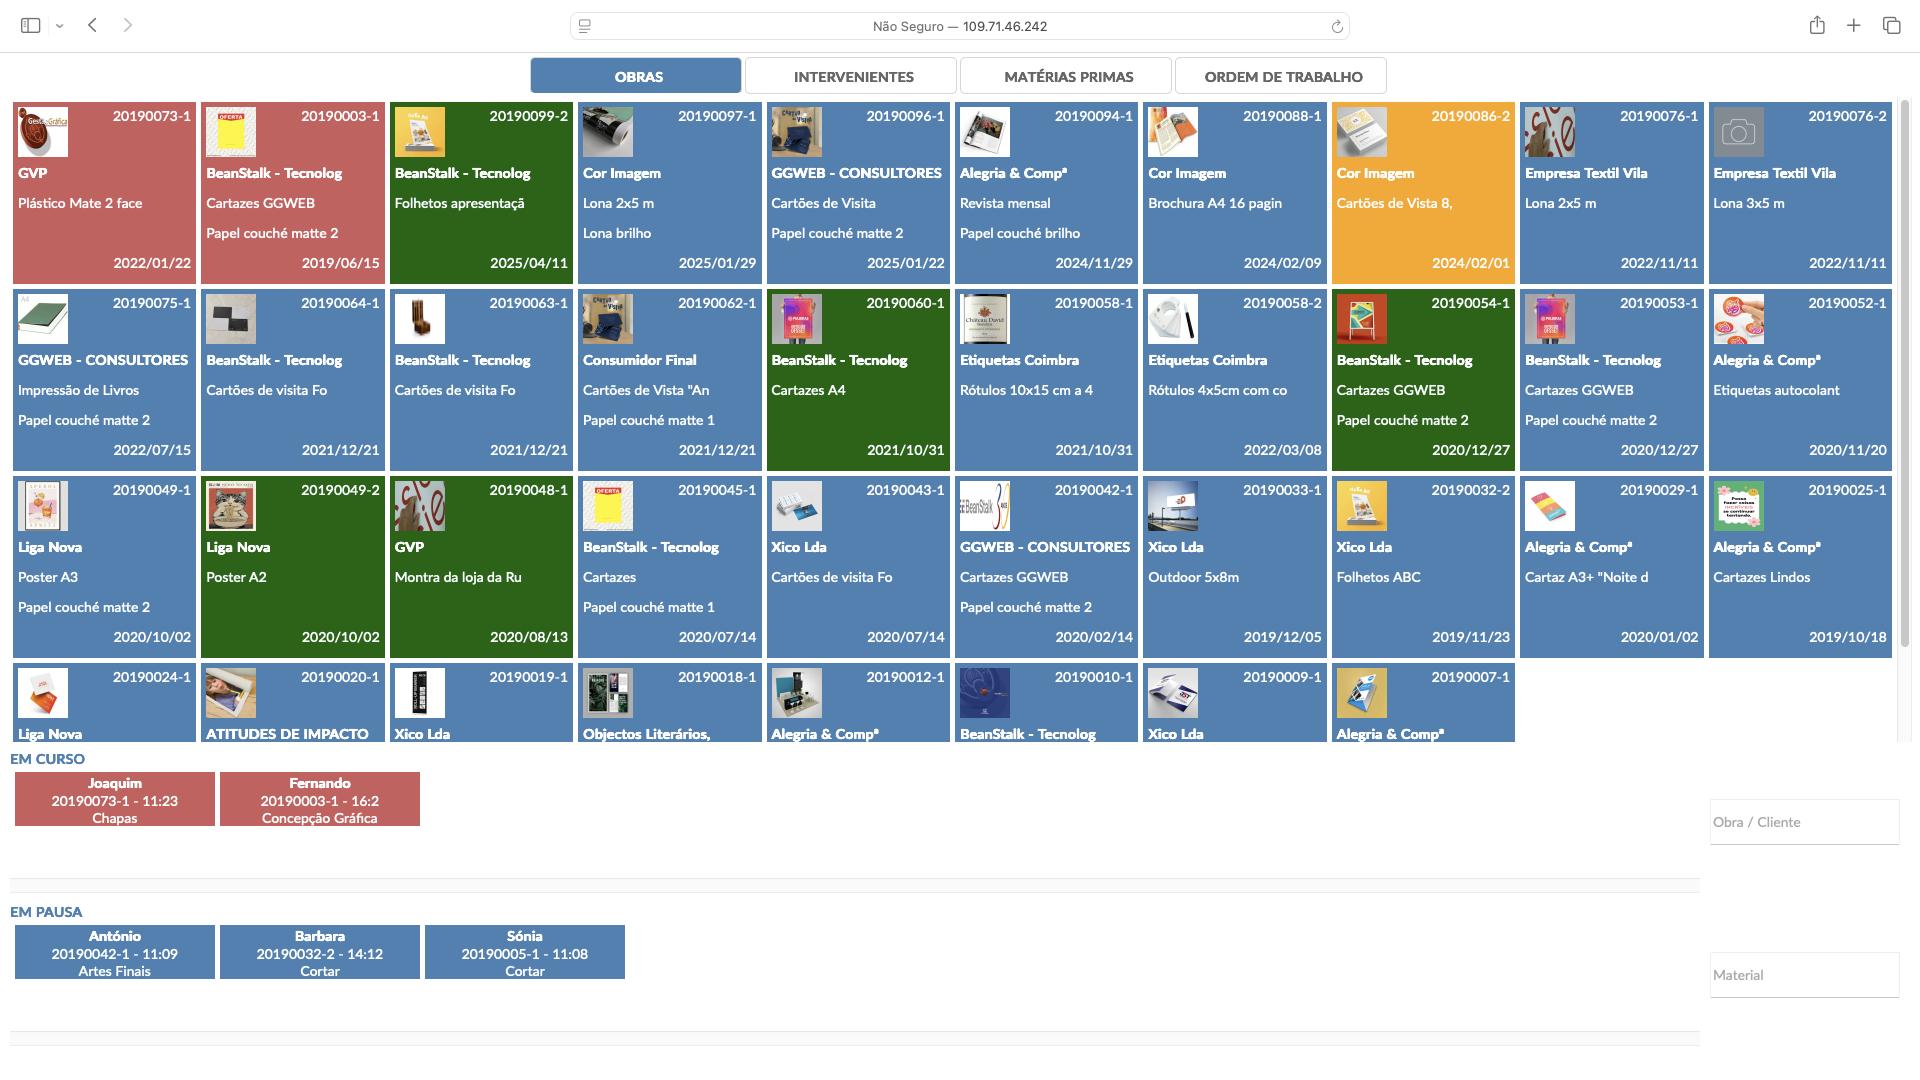Open the MATÉRIAS PRIMAS tab
1920x1080 pixels.
[x=1068, y=76]
